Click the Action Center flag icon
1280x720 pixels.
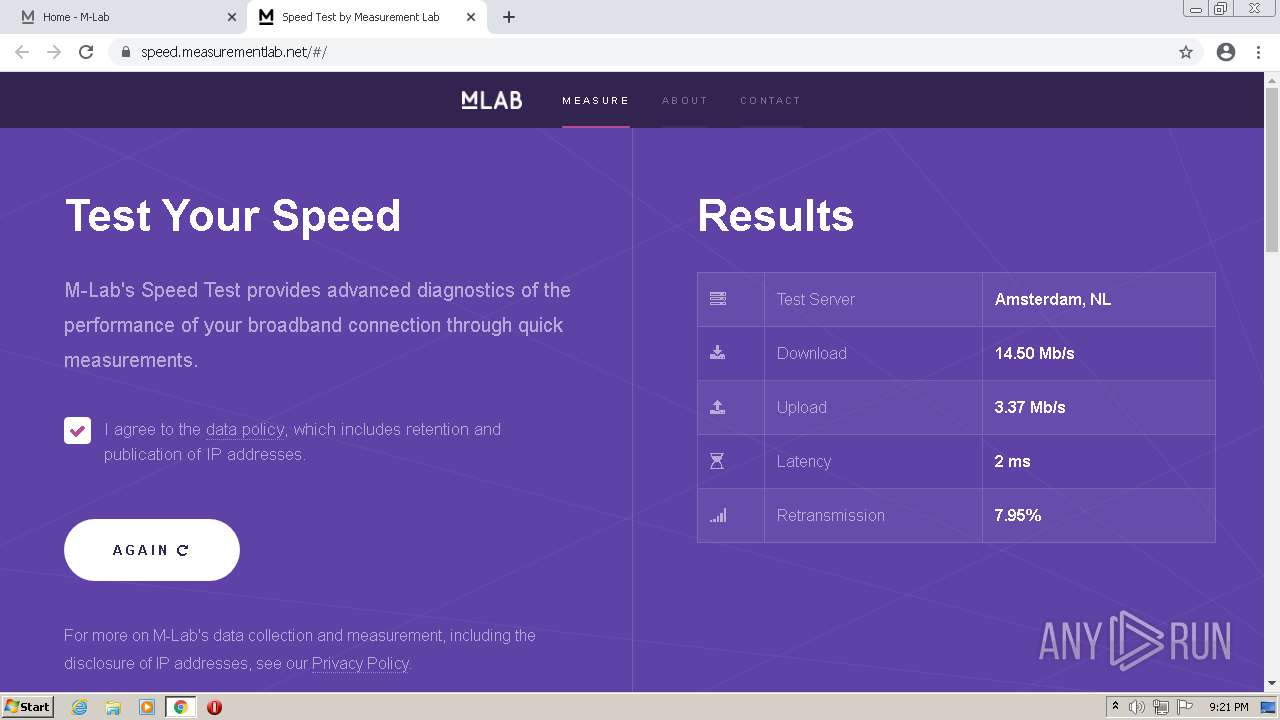(x=1185, y=707)
